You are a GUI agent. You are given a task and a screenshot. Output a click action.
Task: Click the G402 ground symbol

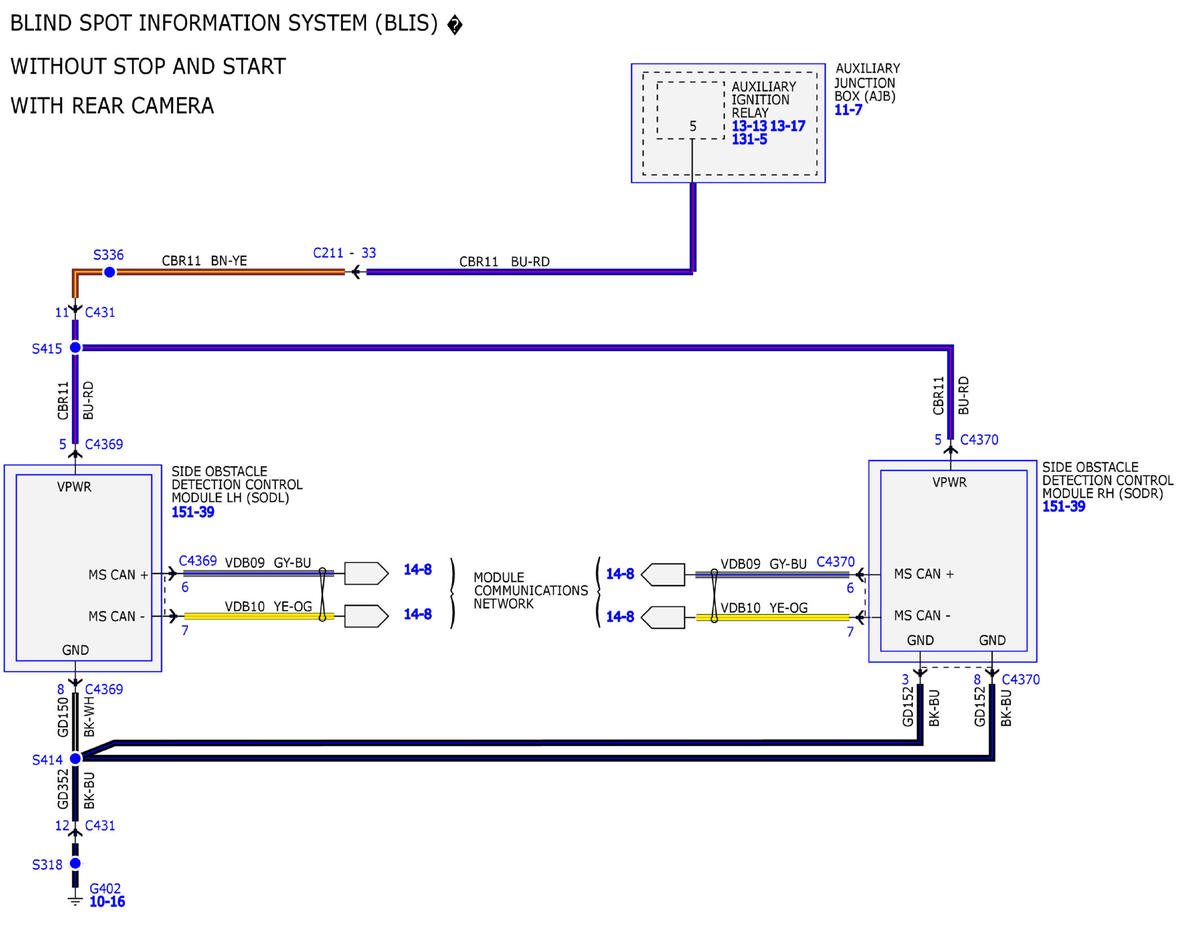point(74,898)
